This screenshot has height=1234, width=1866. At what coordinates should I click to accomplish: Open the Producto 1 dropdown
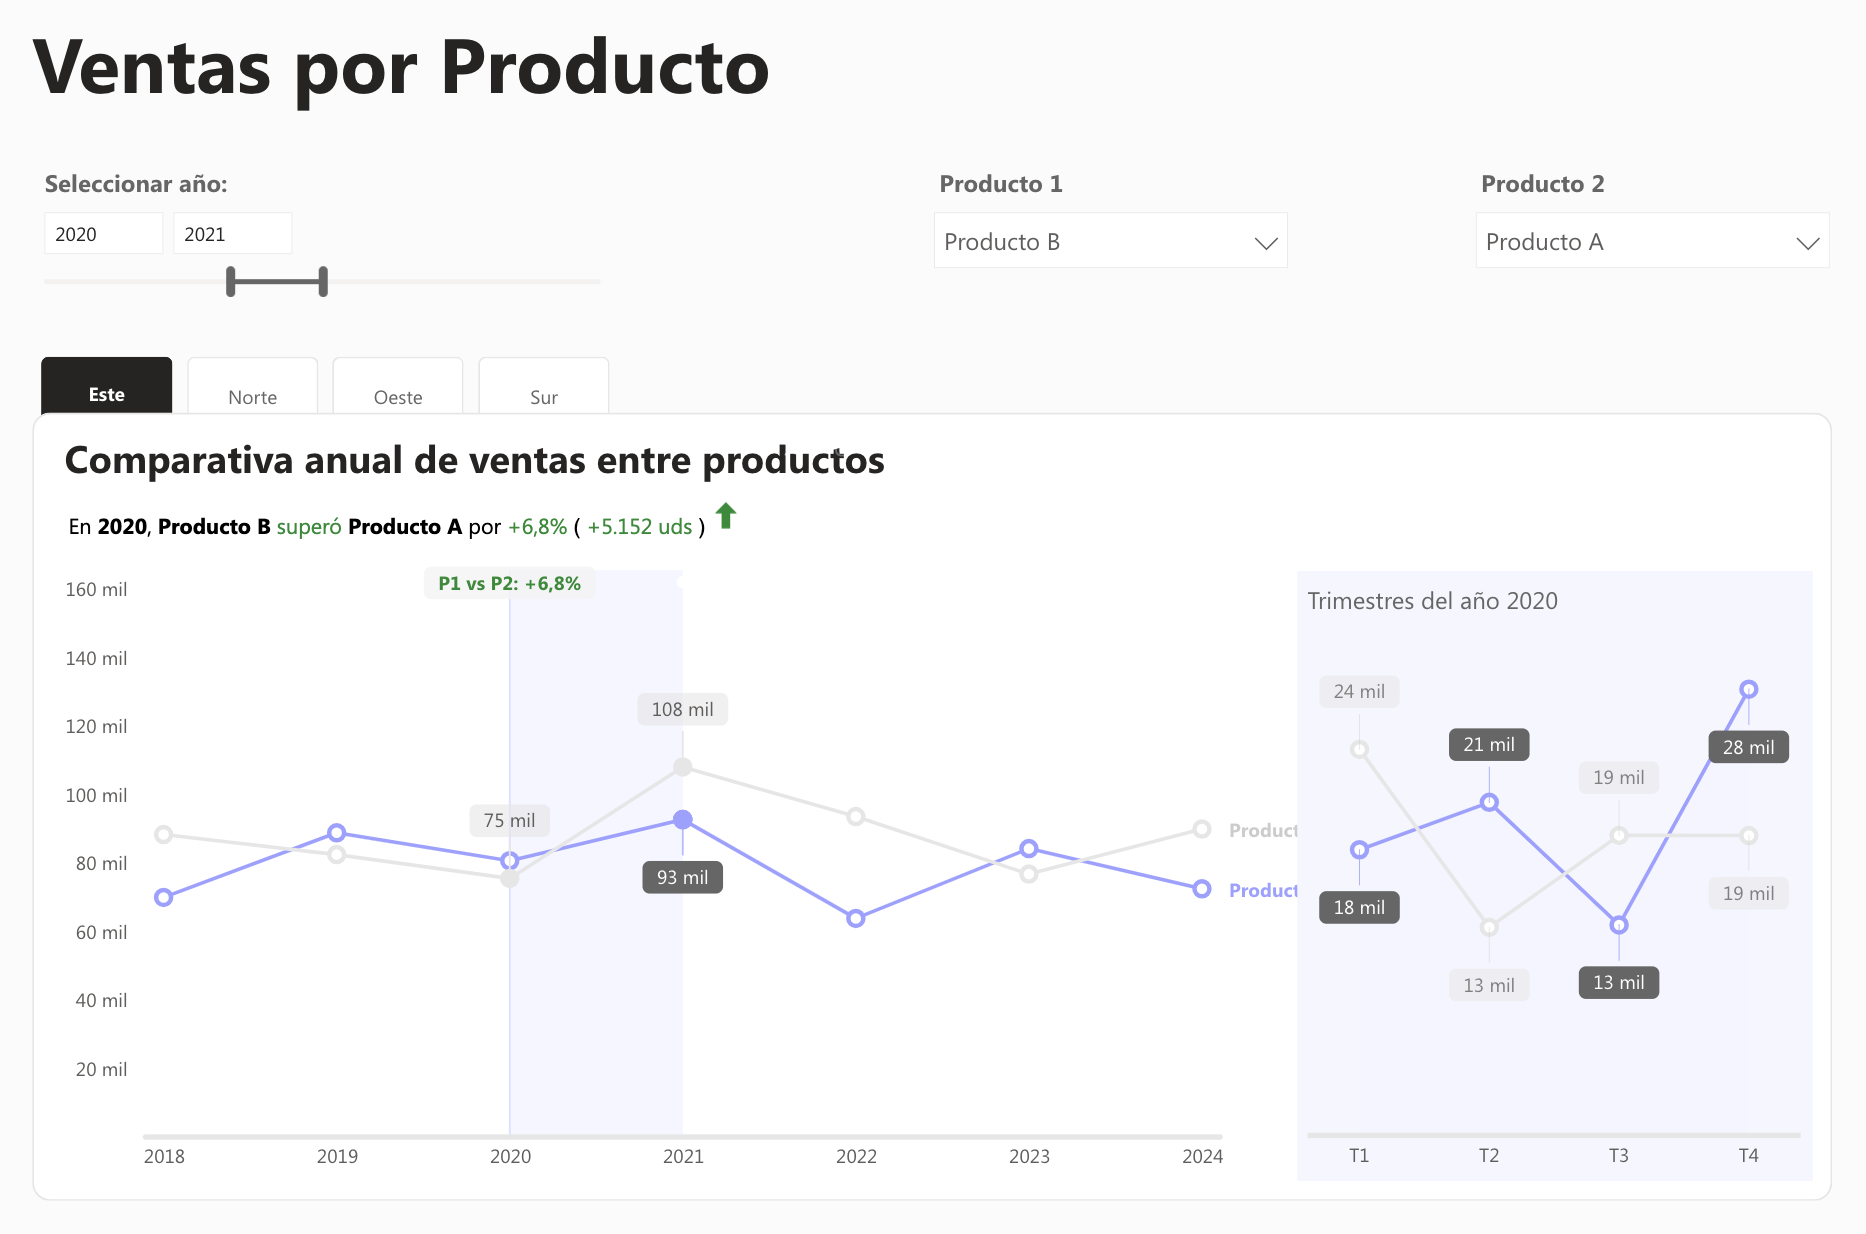[x=1110, y=241]
